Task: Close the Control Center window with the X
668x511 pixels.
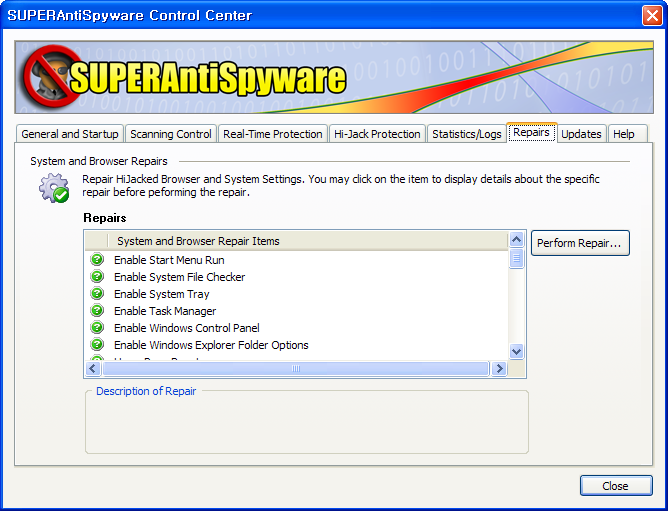Action: coord(652,16)
